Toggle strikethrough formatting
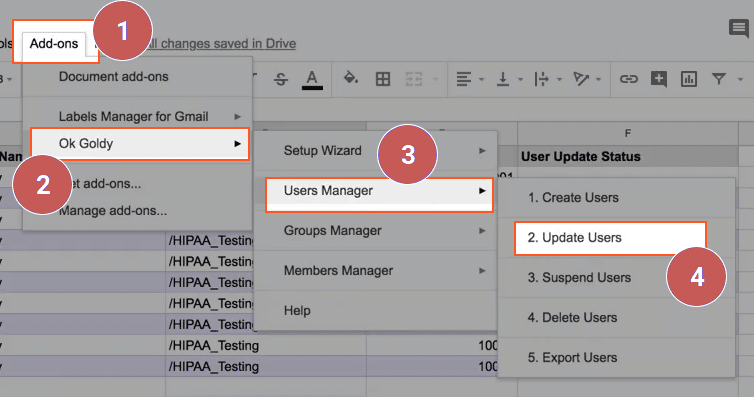 tap(281, 79)
